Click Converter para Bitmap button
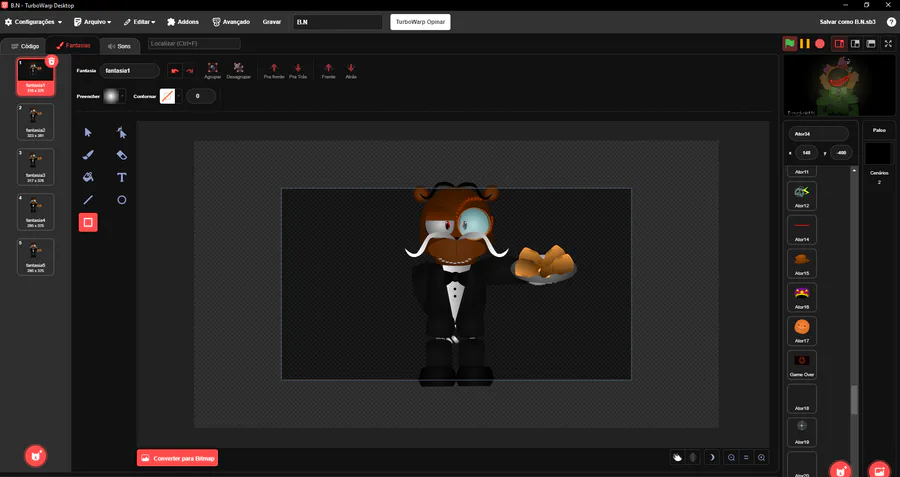 177,457
